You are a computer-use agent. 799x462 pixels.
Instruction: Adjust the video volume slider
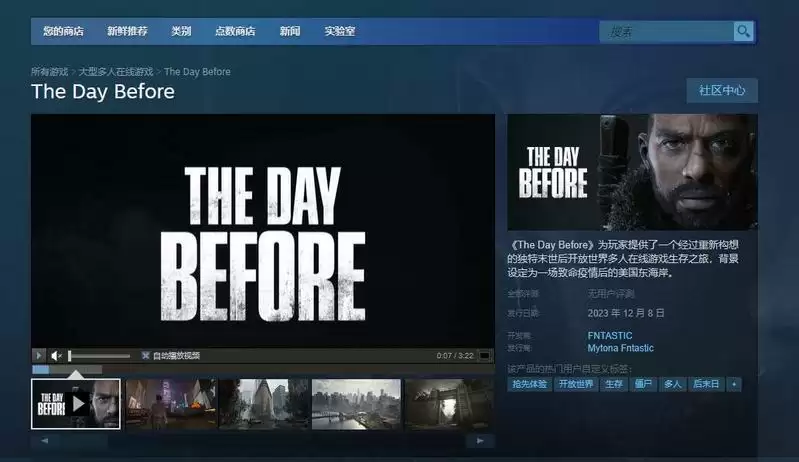coord(99,355)
